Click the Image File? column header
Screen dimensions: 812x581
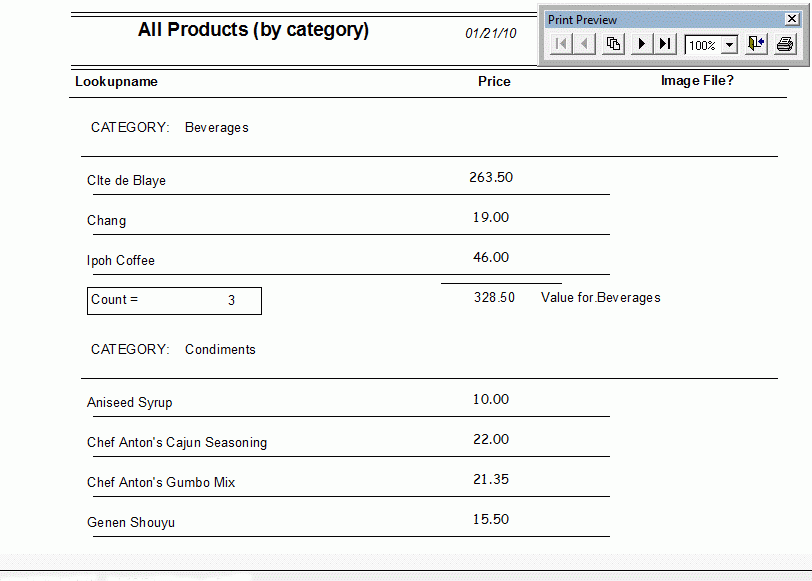pos(697,80)
